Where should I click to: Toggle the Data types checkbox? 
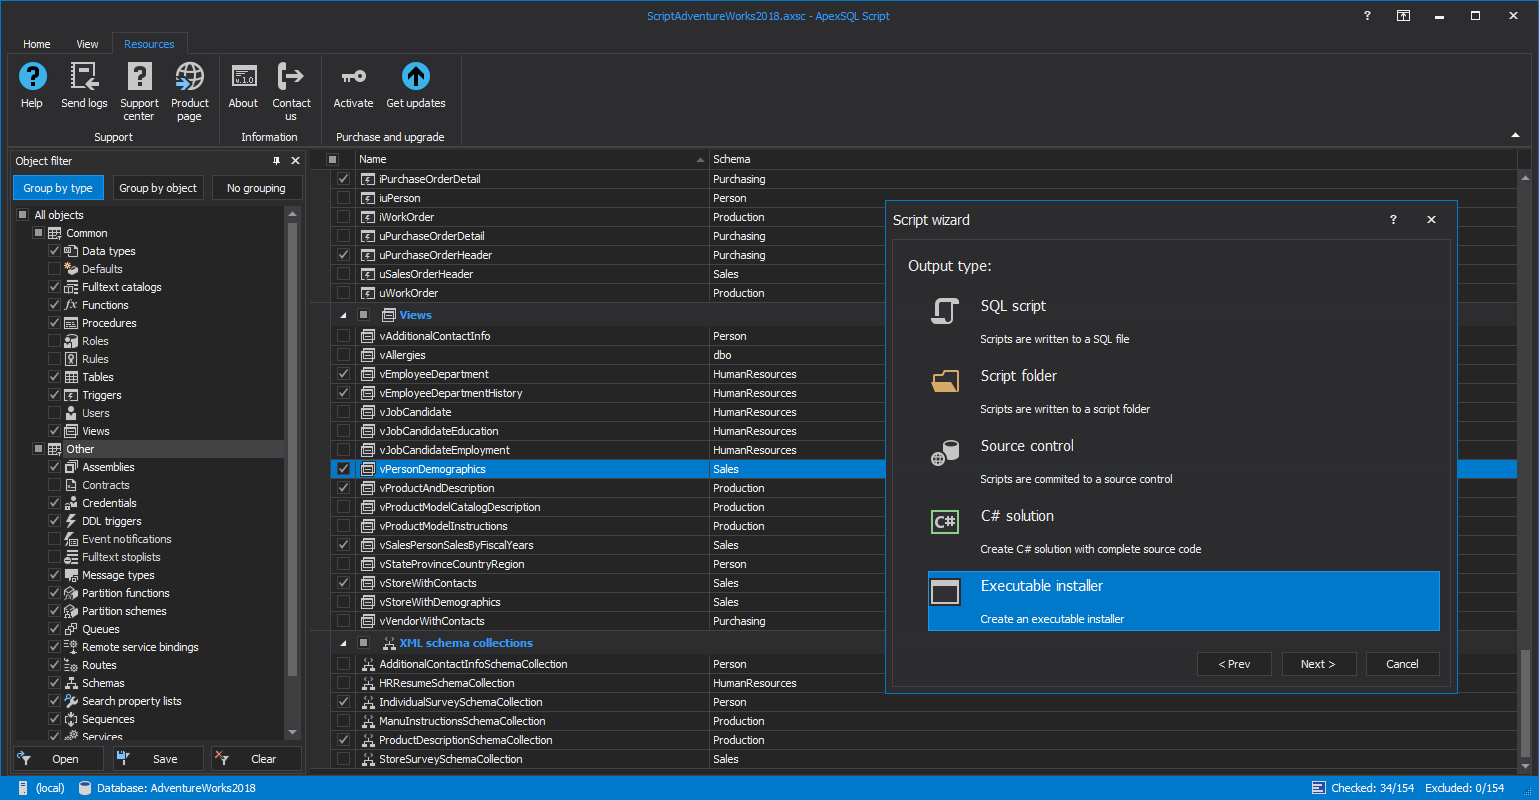[x=54, y=251]
